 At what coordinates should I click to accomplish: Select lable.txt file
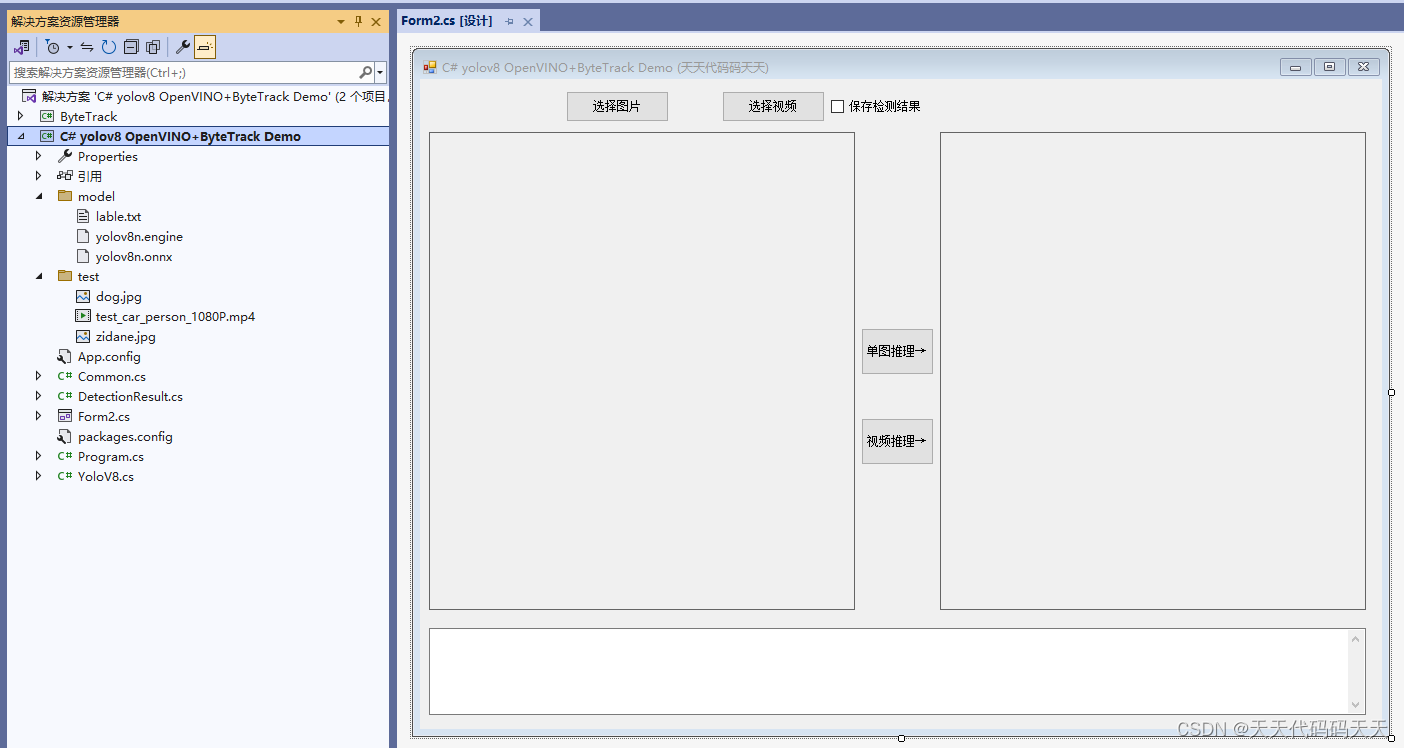click(x=118, y=216)
